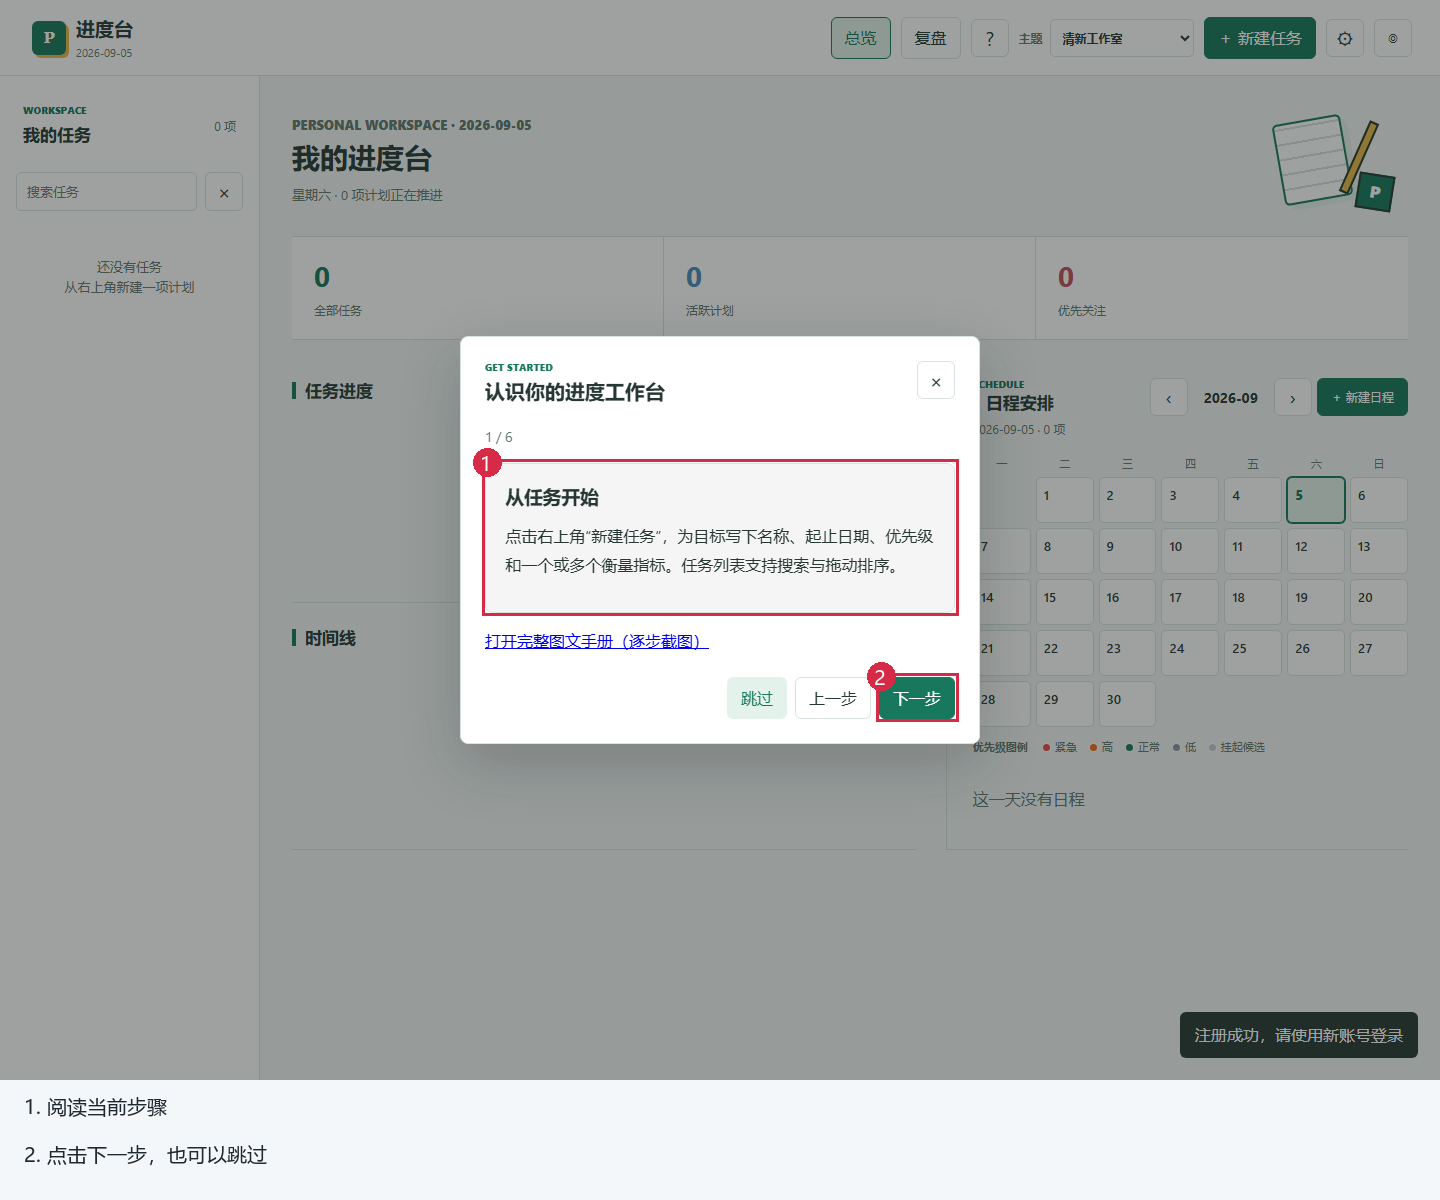Click 跳过 to skip the tour
Screen dimensions: 1440x1200
757,698
